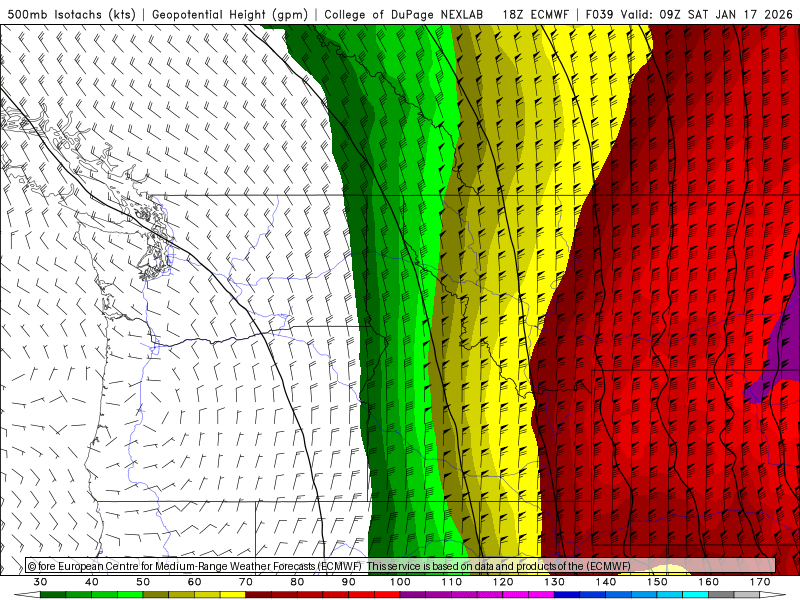Click the 'F039' forecast hour label
This screenshot has width=800, height=600.
[x=600, y=14]
